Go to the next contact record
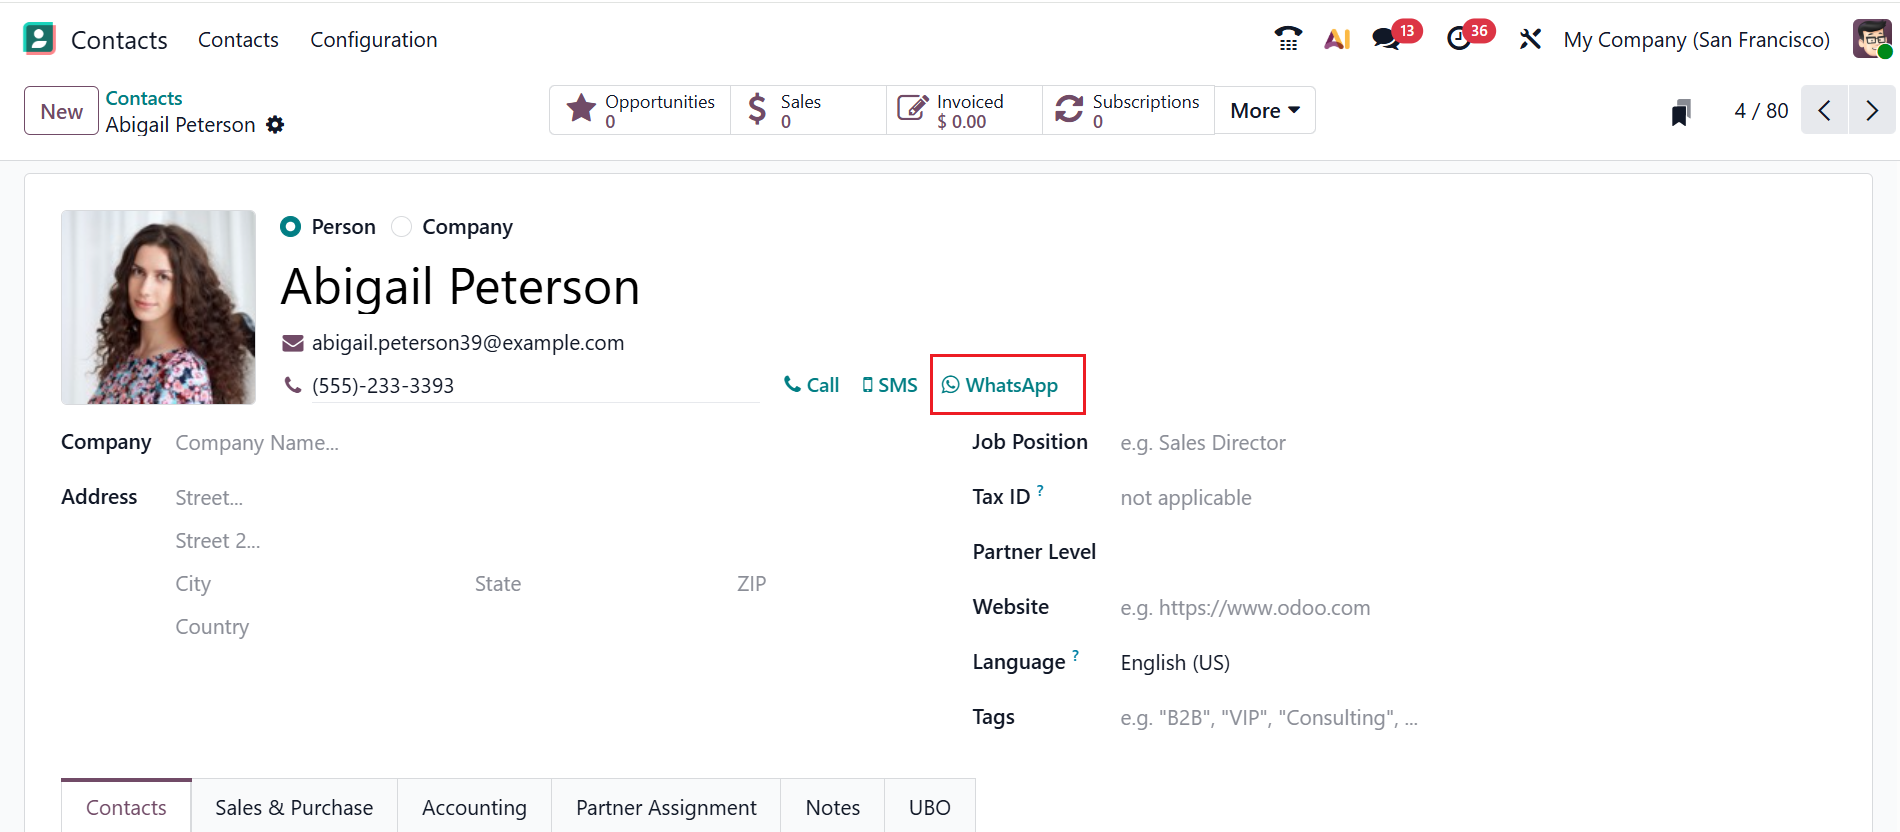This screenshot has height=832, width=1900. 1872,110
